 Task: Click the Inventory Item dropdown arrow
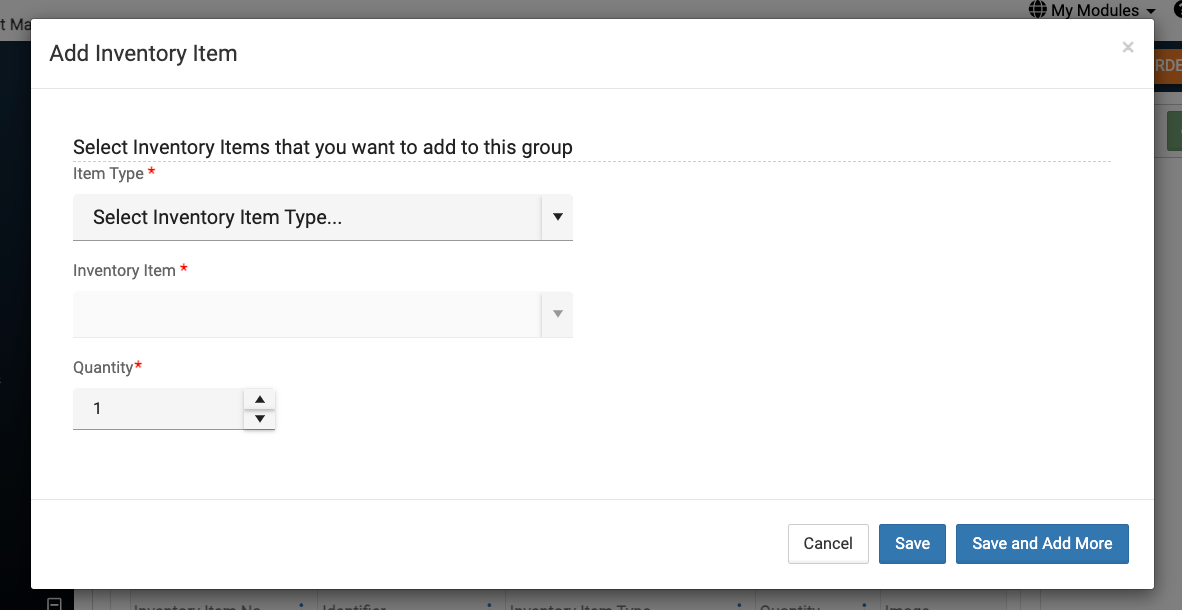point(557,314)
